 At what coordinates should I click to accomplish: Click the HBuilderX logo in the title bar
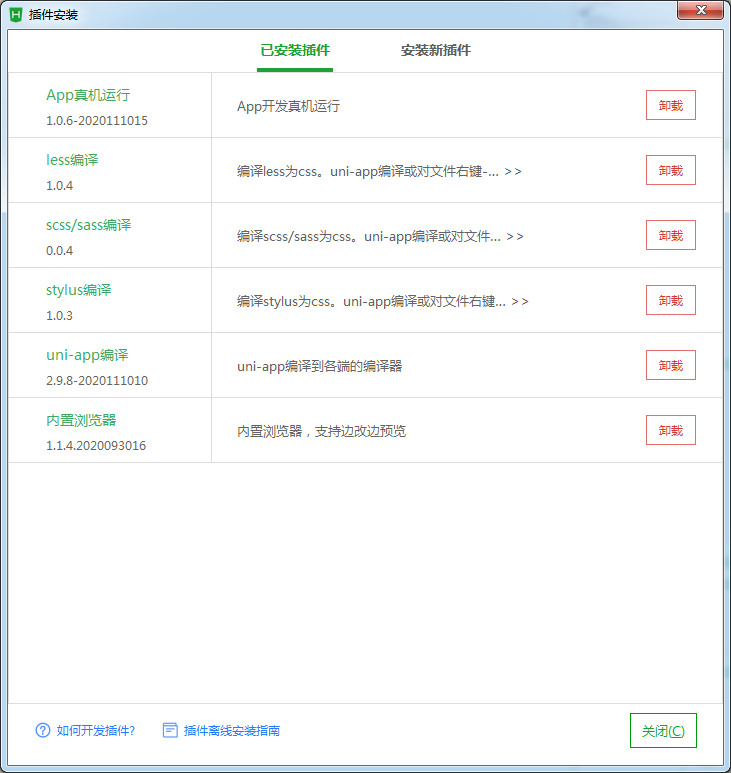coord(16,14)
